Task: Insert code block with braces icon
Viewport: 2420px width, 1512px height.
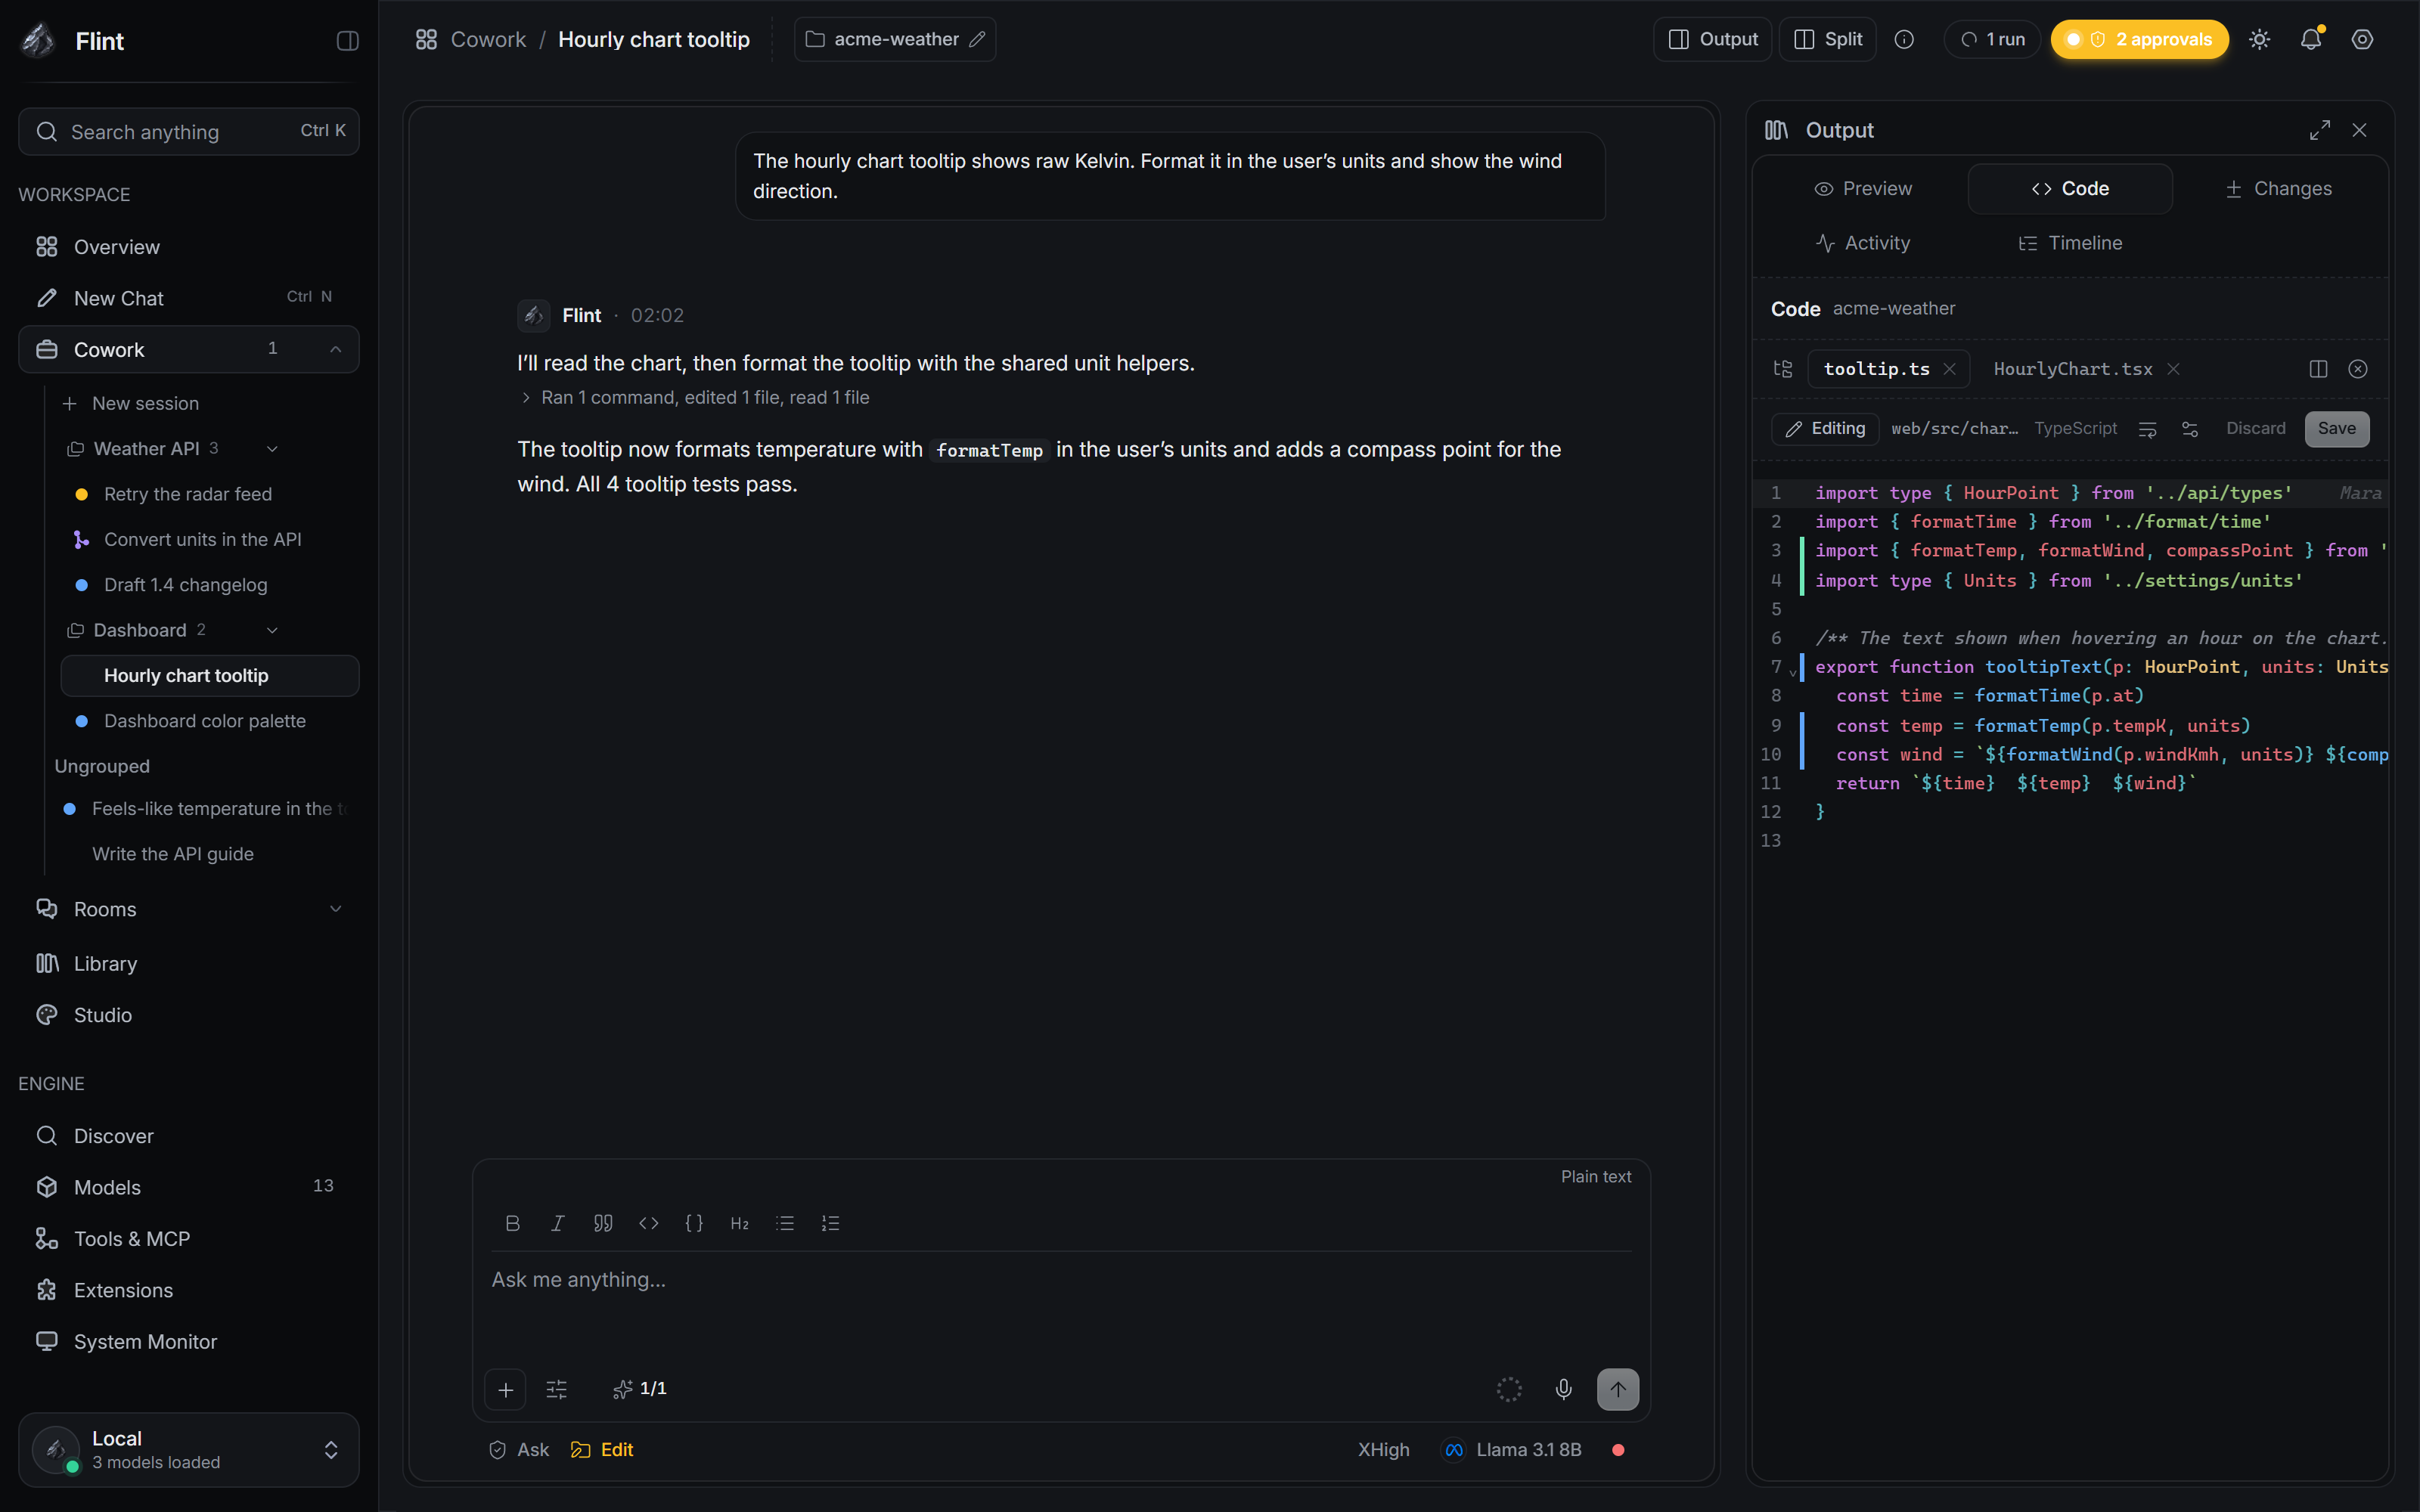Action: [694, 1223]
